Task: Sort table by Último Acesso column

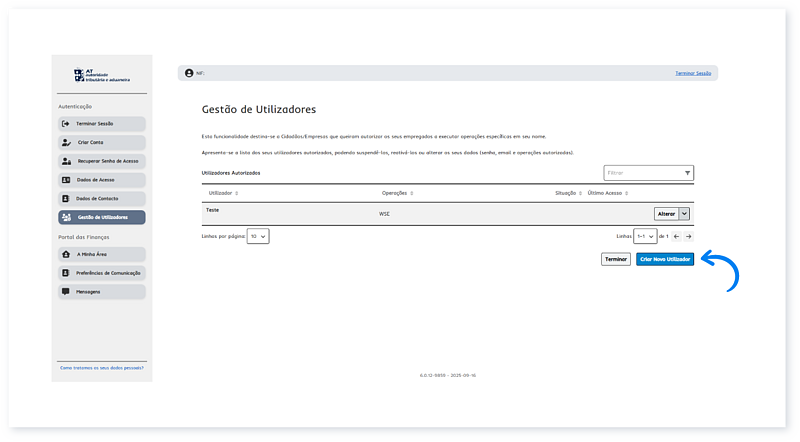Action: tap(627, 192)
